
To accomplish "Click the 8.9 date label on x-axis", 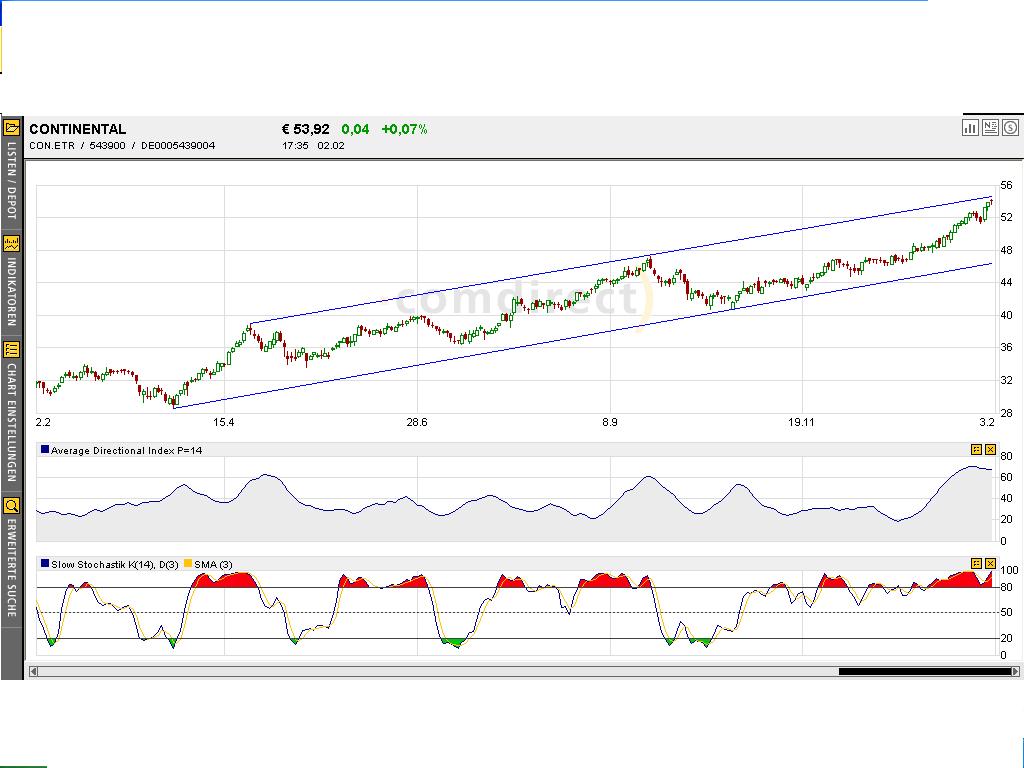I will (609, 422).
